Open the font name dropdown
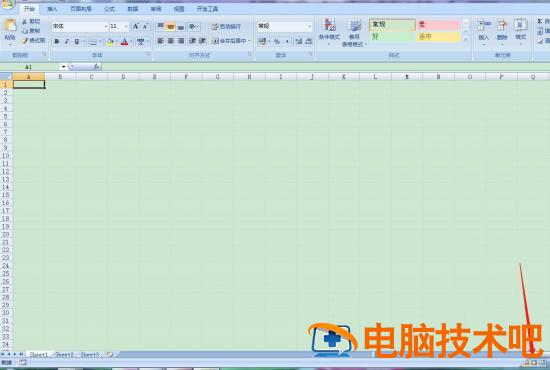 (105, 27)
